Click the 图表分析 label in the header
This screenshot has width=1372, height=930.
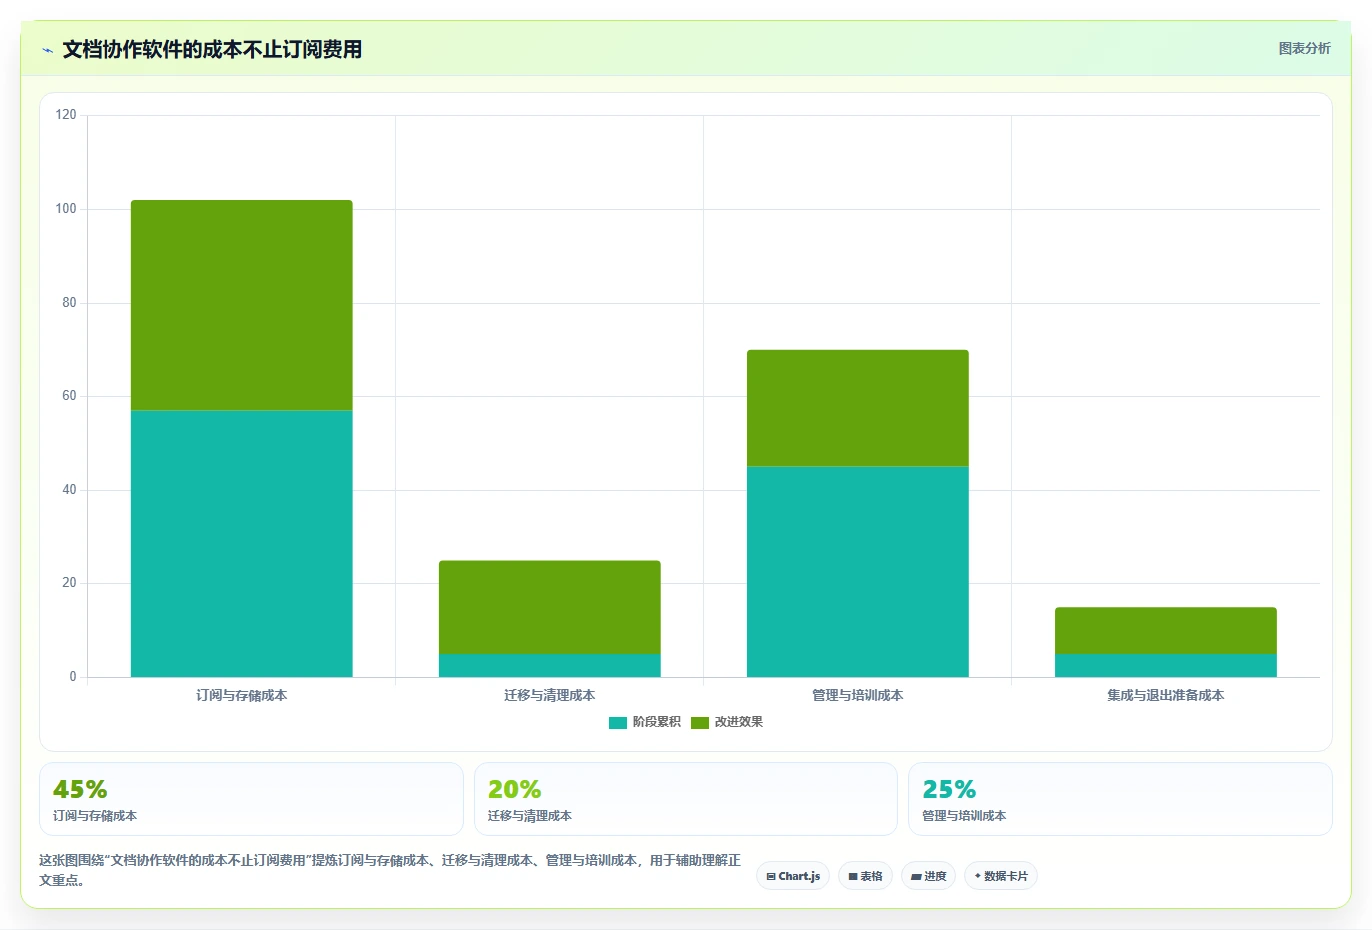coord(1304,48)
